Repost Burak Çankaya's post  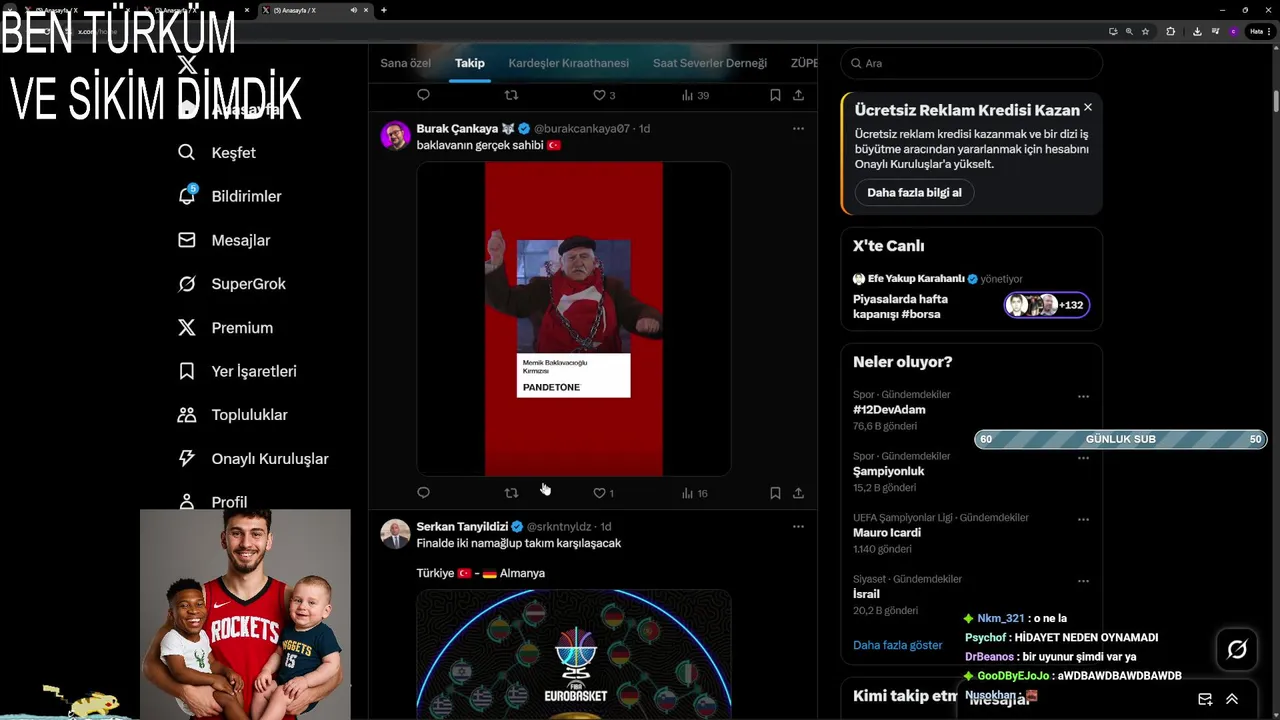[511, 493]
